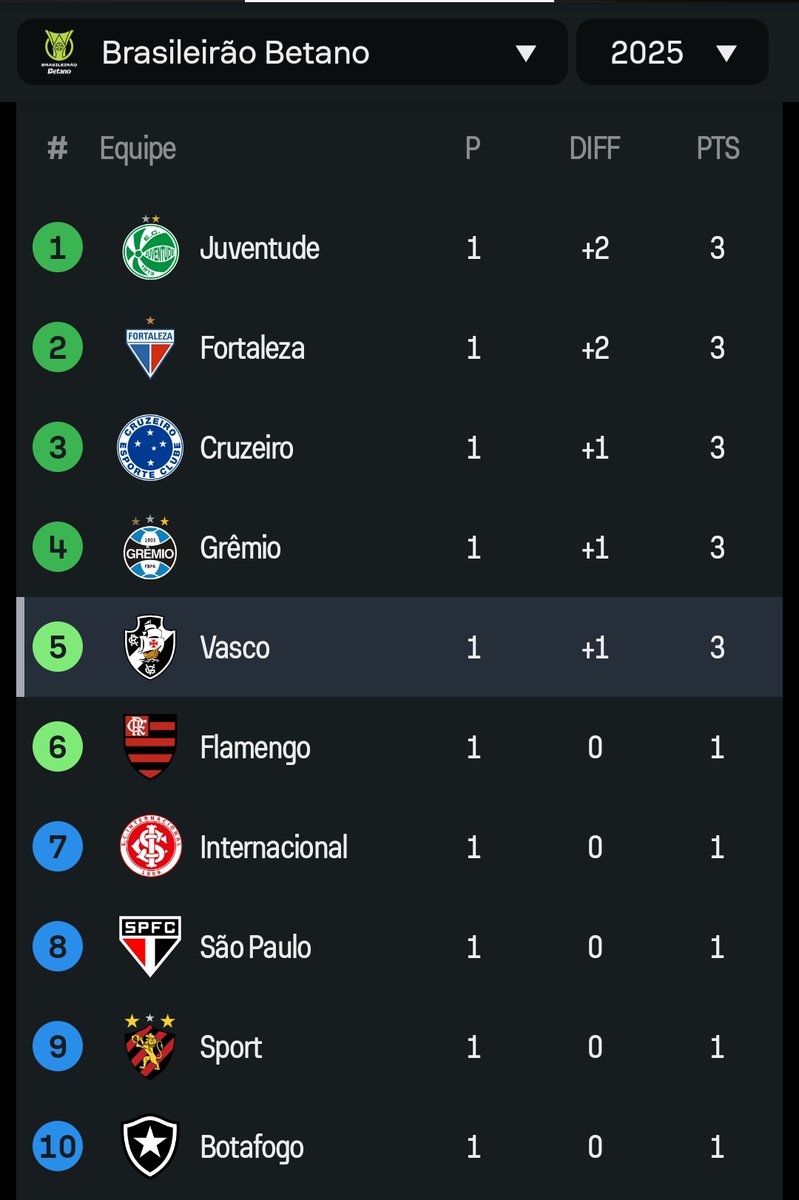The height and width of the screenshot is (1200, 799).
Task: Click the Equipe column header
Action: coord(137,149)
